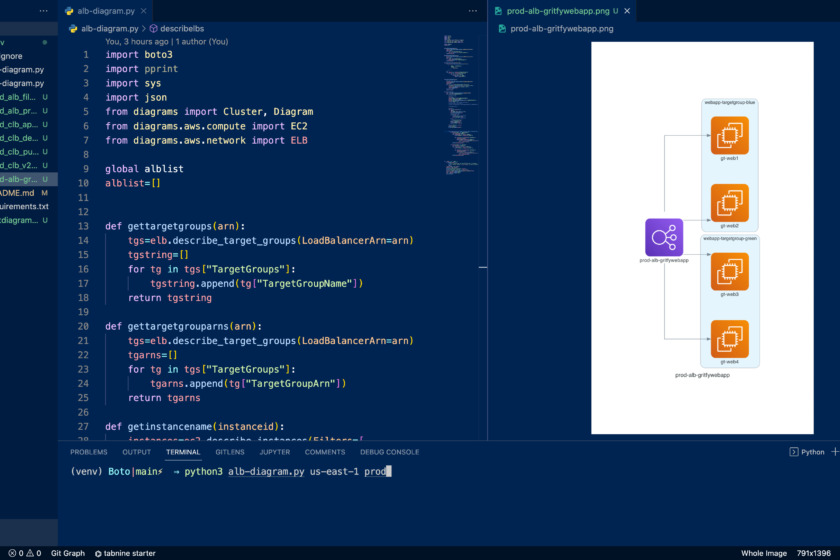The height and width of the screenshot is (560, 840).
Task: Open the Explorer panel more actions ellipsis
Action: point(41,10)
